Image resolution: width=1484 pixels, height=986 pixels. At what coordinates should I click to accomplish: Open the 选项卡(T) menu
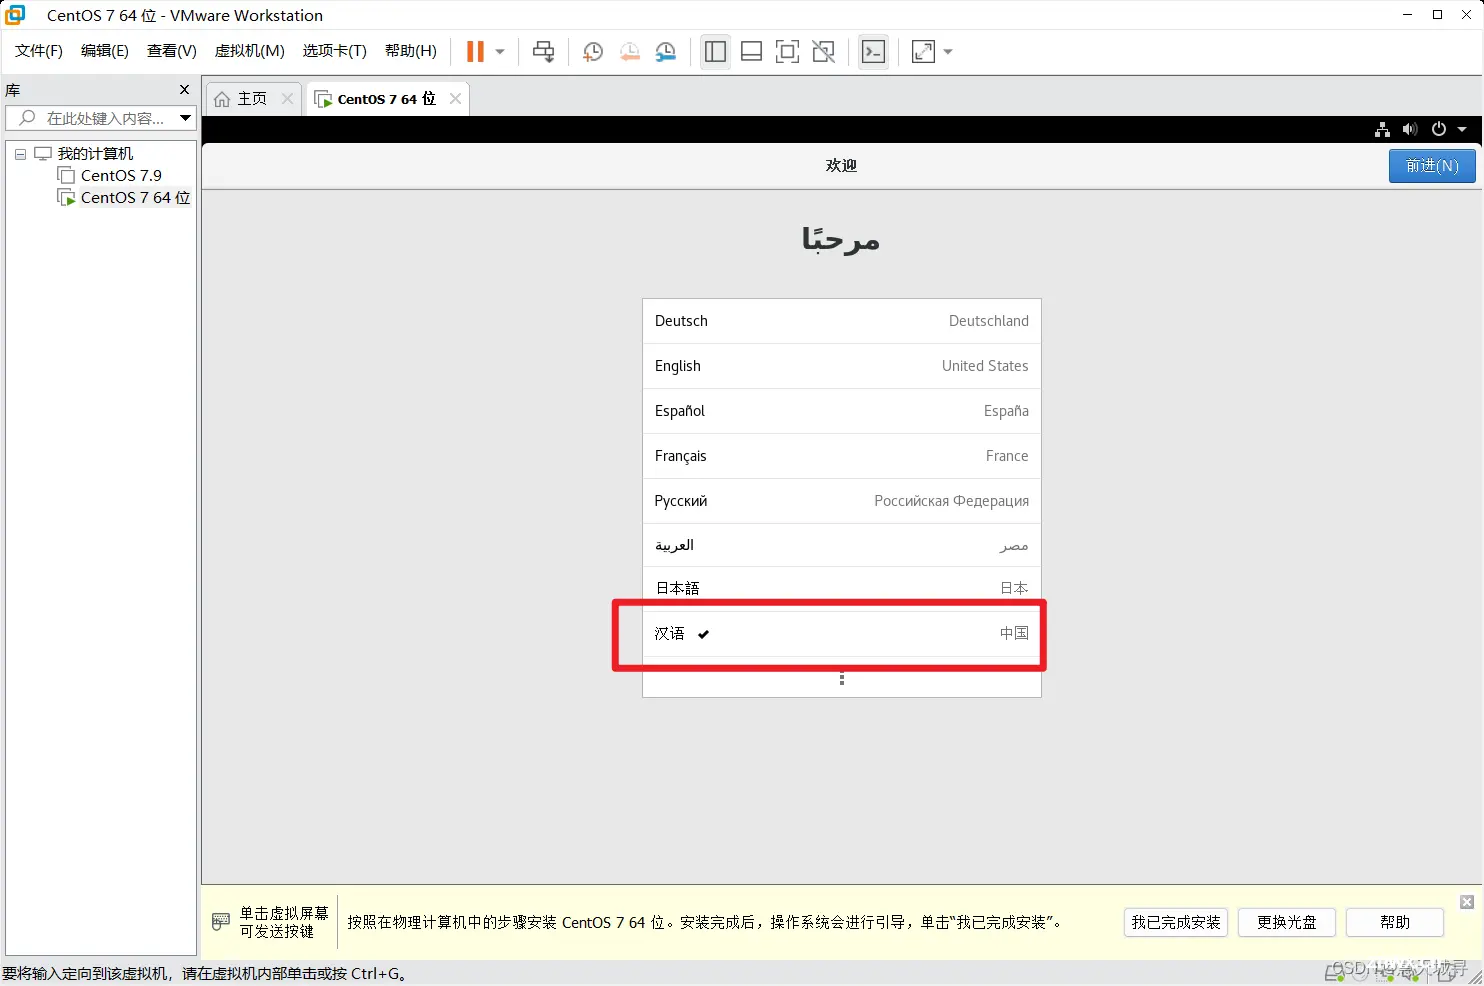tap(335, 51)
